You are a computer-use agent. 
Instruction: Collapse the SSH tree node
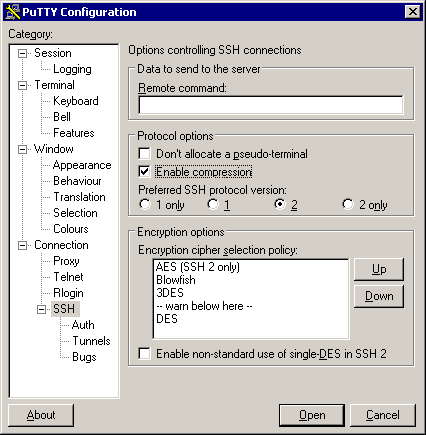41,309
